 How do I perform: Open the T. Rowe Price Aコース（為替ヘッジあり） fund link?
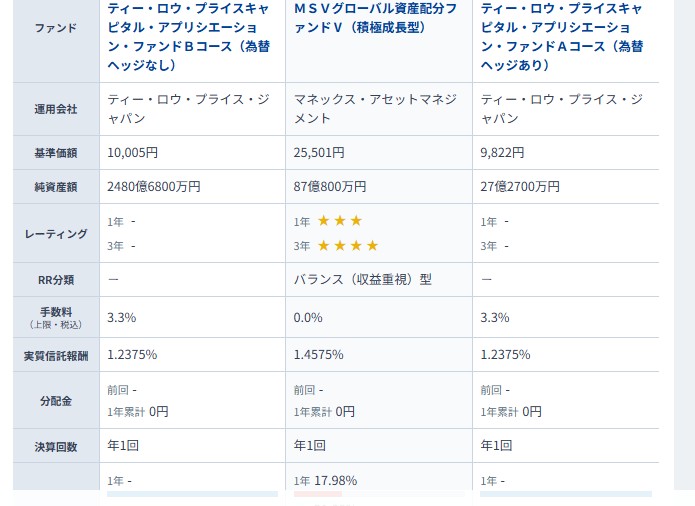pyautogui.click(x=563, y=35)
